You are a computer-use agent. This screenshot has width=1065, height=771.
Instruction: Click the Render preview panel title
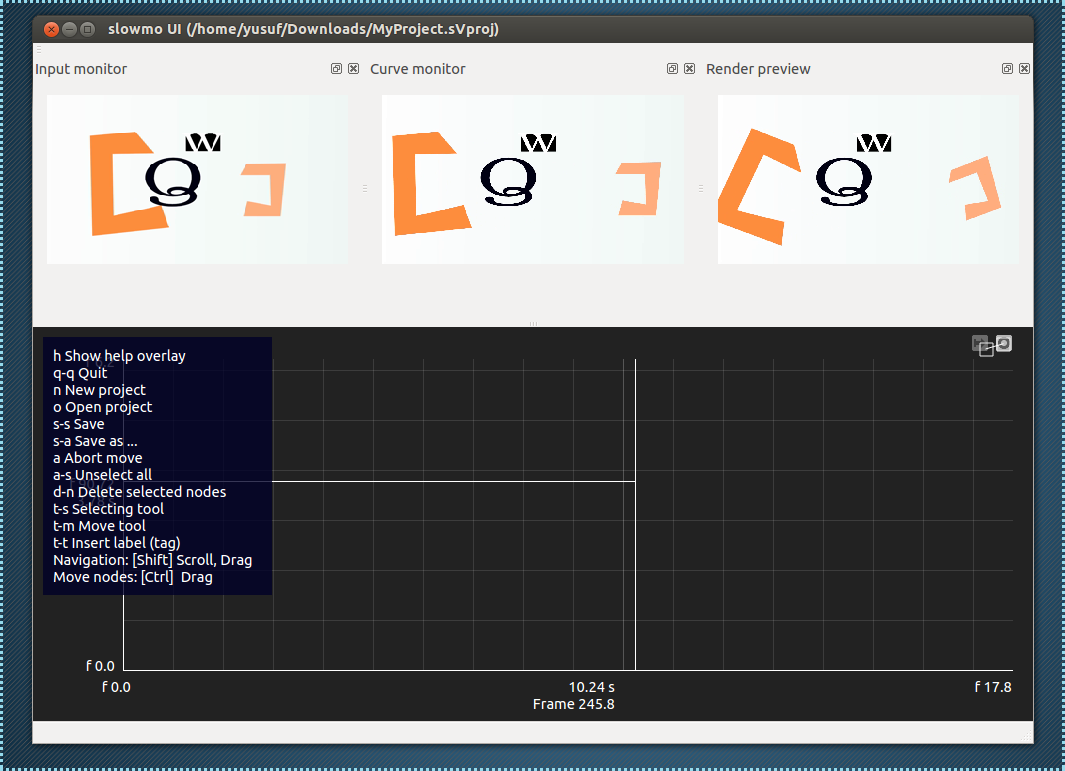(758, 69)
